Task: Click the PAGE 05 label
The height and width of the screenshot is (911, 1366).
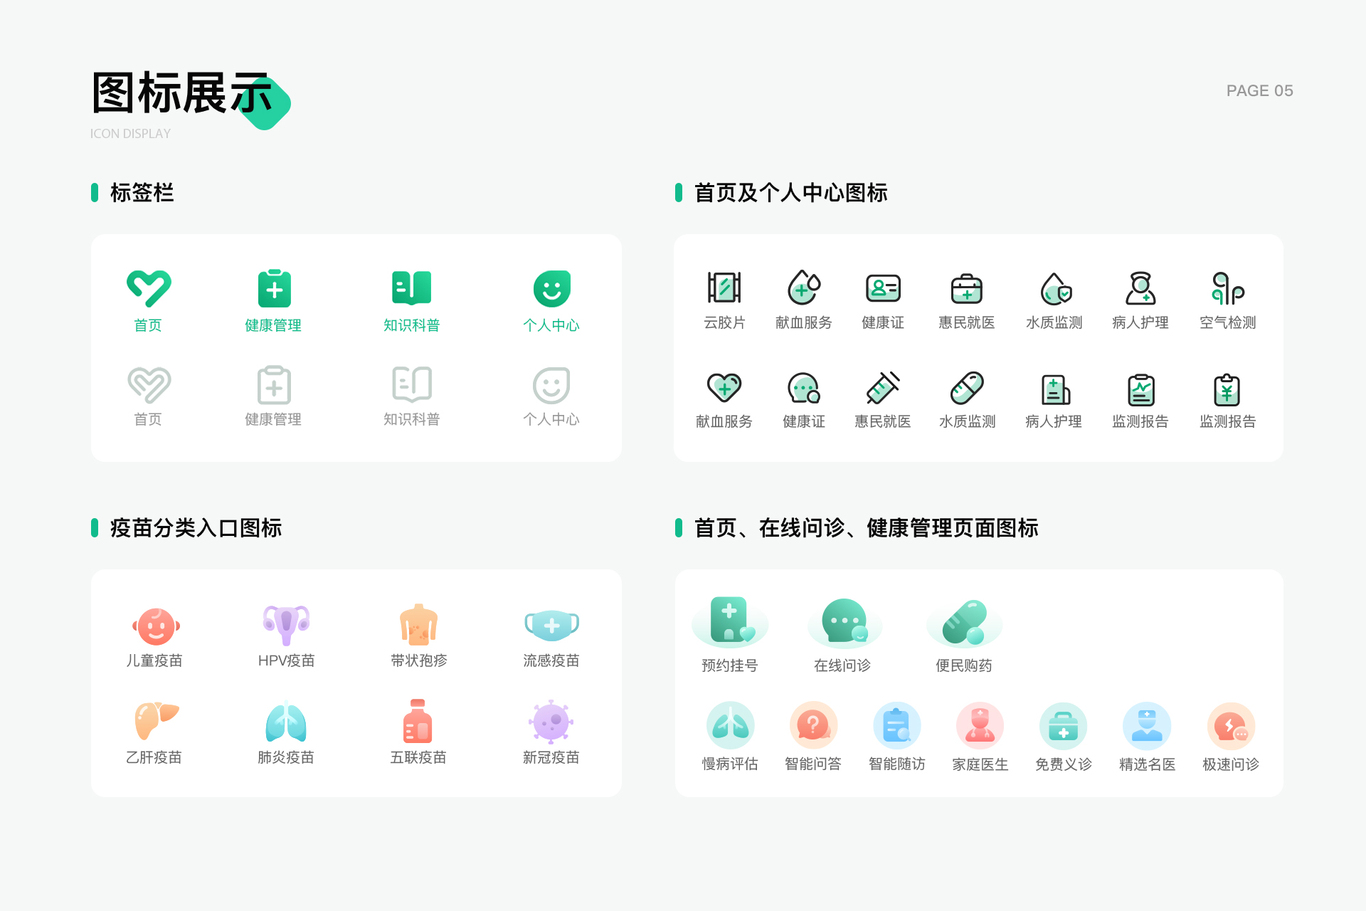Action: [x=1260, y=90]
